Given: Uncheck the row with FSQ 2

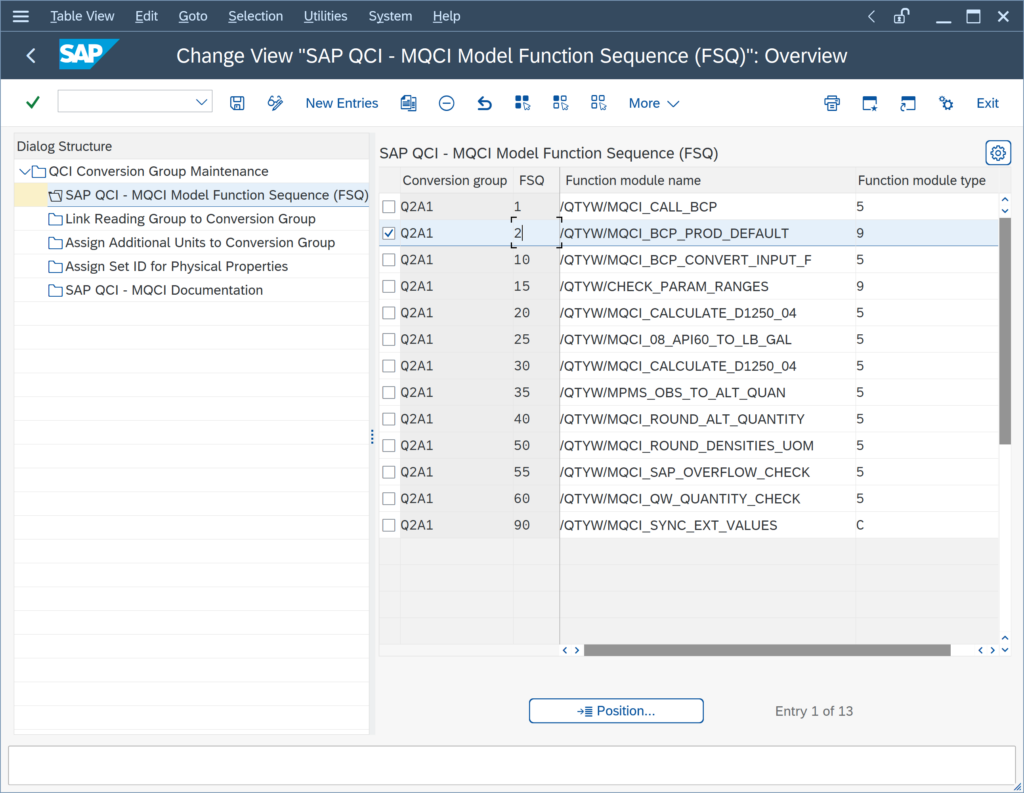Looking at the screenshot, I should [389, 233].
